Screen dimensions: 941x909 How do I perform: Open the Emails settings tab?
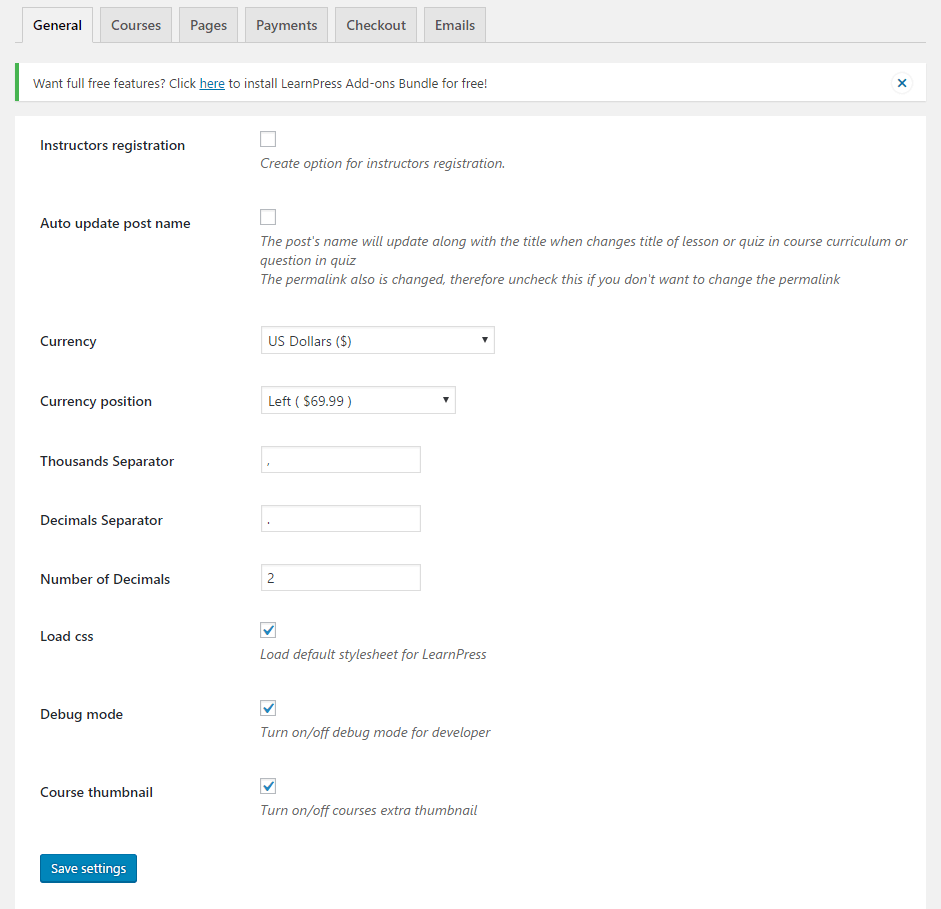point(455,25)
